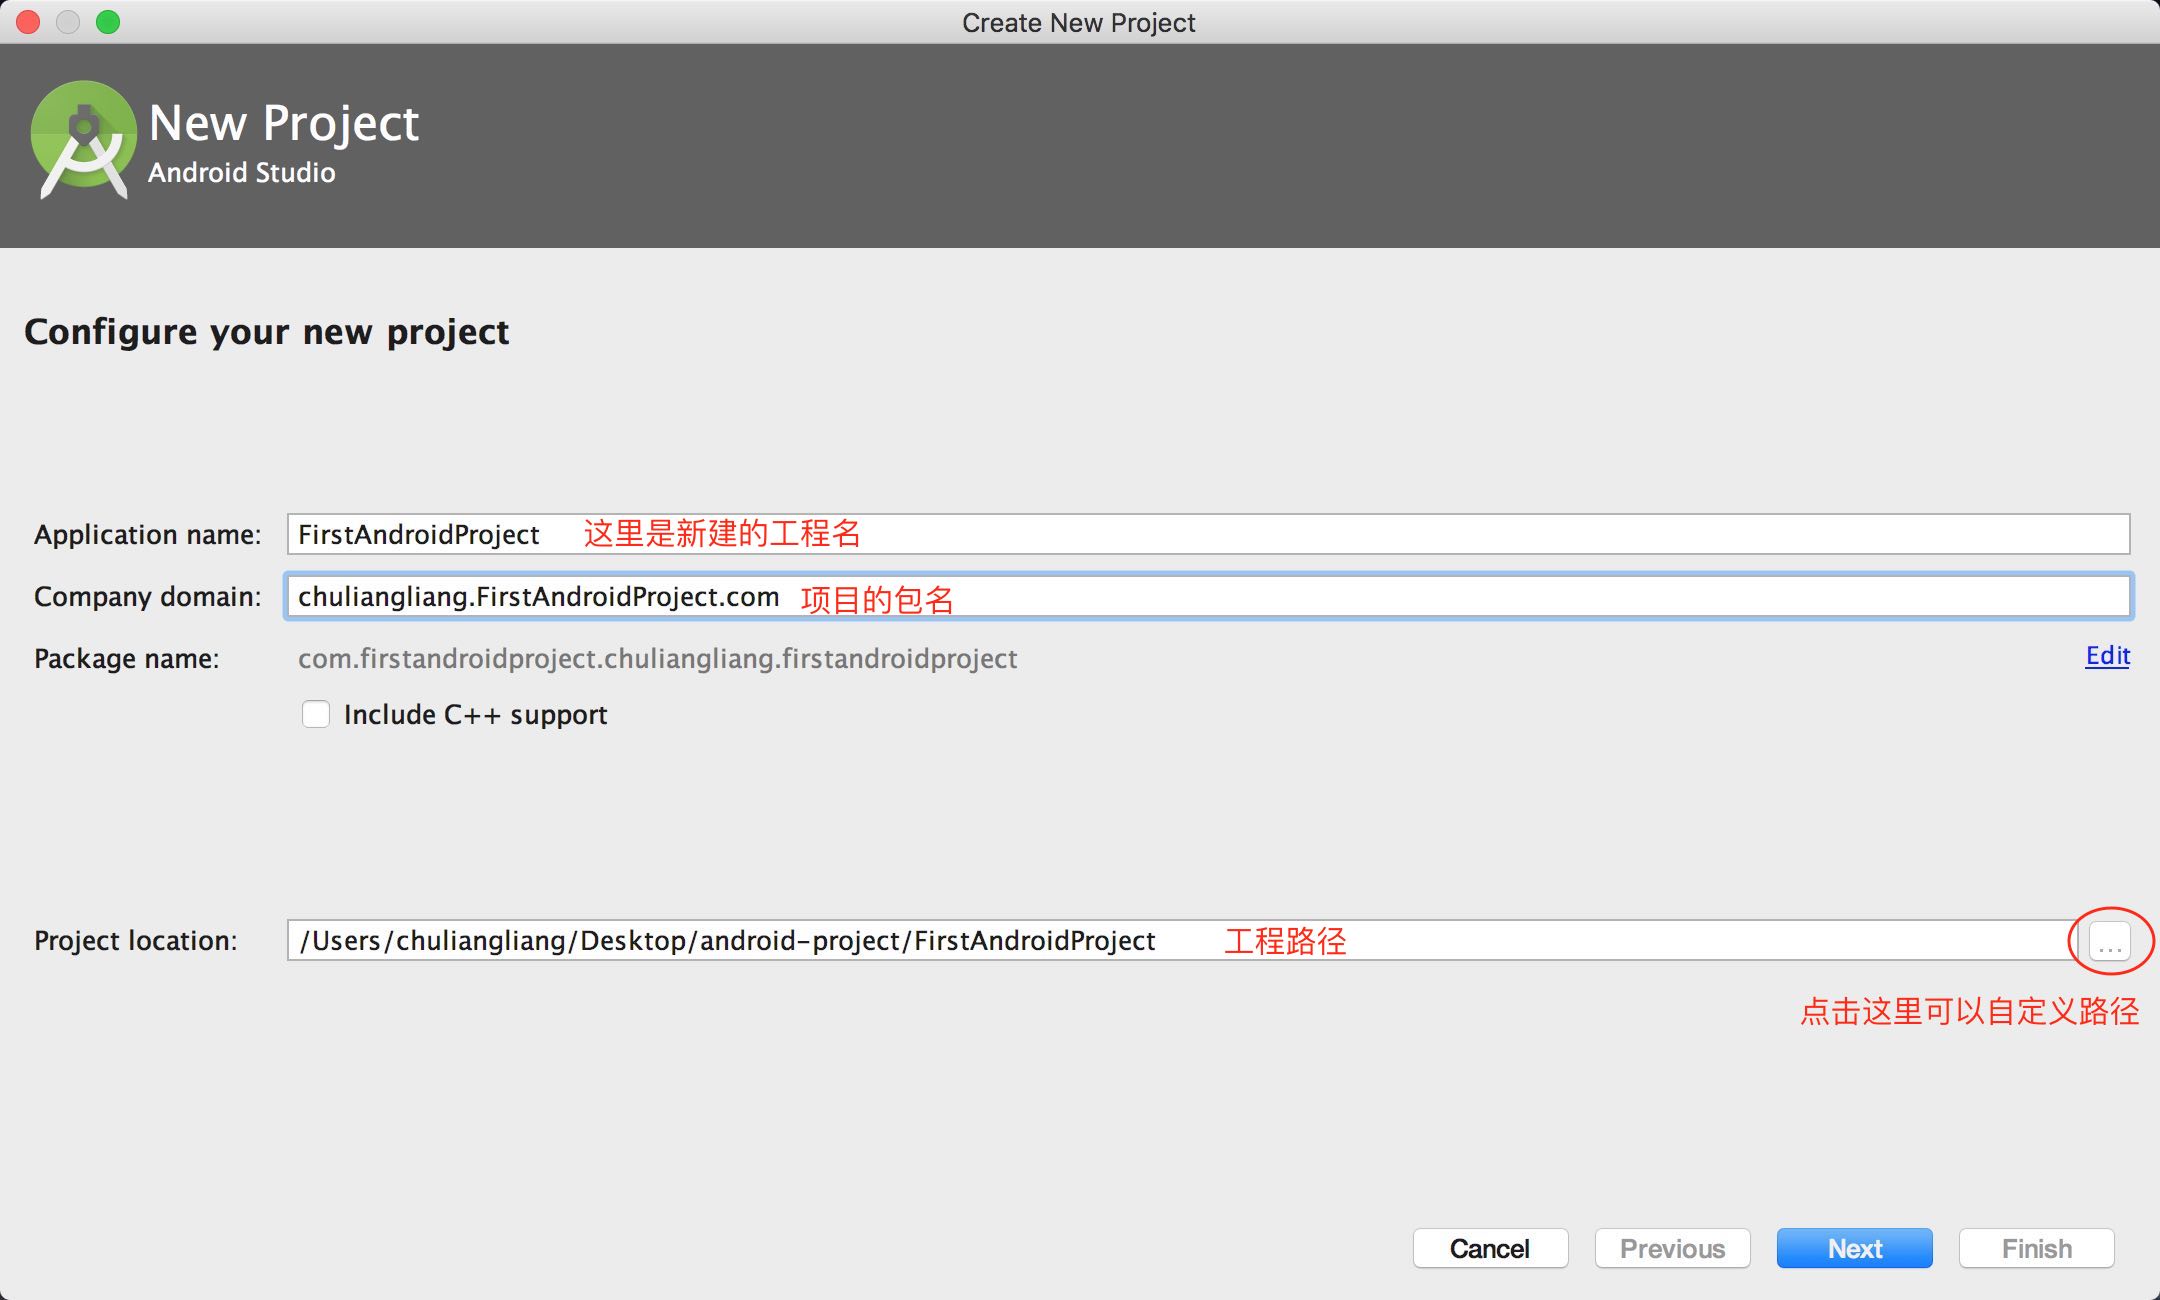Click the Edit link for Package name
This screenshot has width=2160, height=1300.
(x=2107, y=656)
